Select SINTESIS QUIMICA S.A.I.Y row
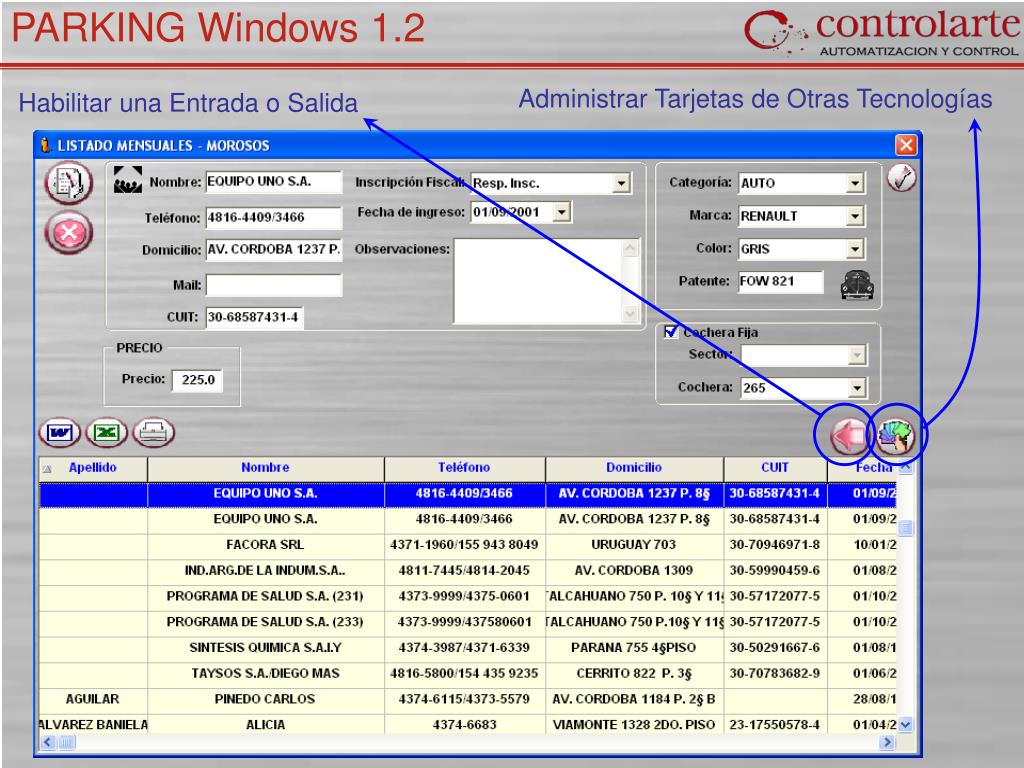 [x=468, y=648]
